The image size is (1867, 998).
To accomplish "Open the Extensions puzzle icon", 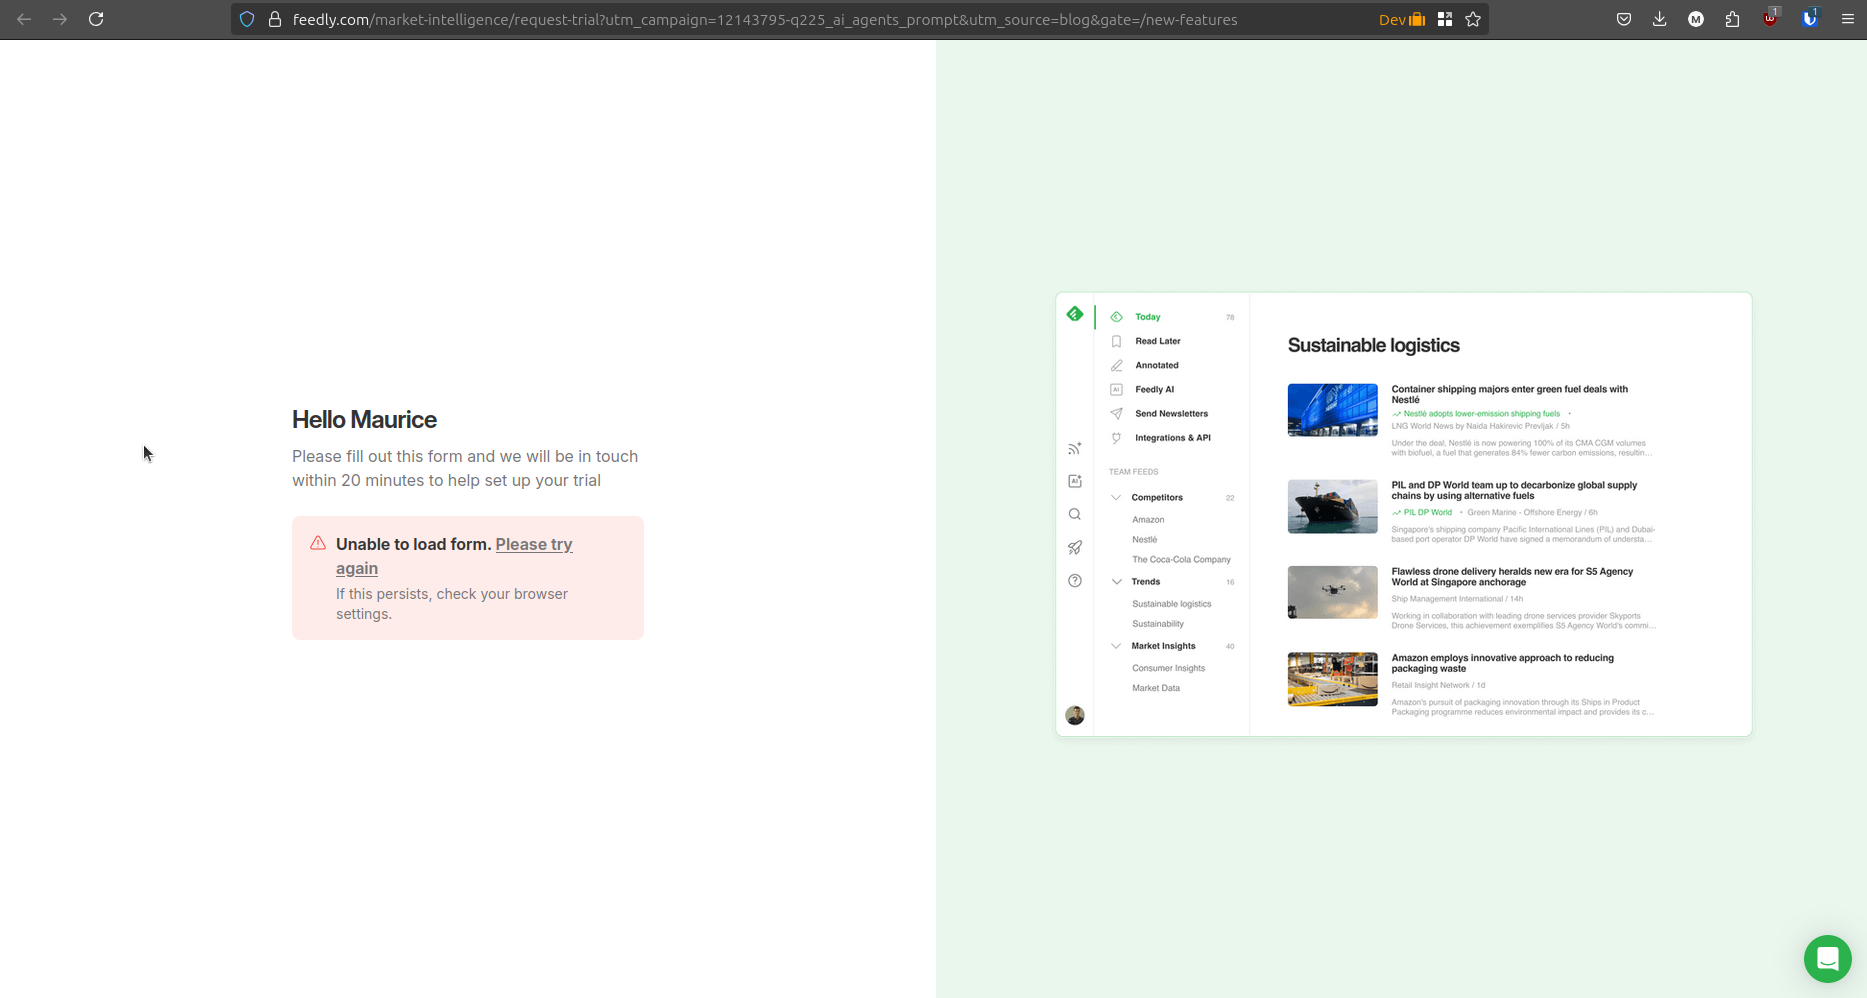I will click(1732, 19).
